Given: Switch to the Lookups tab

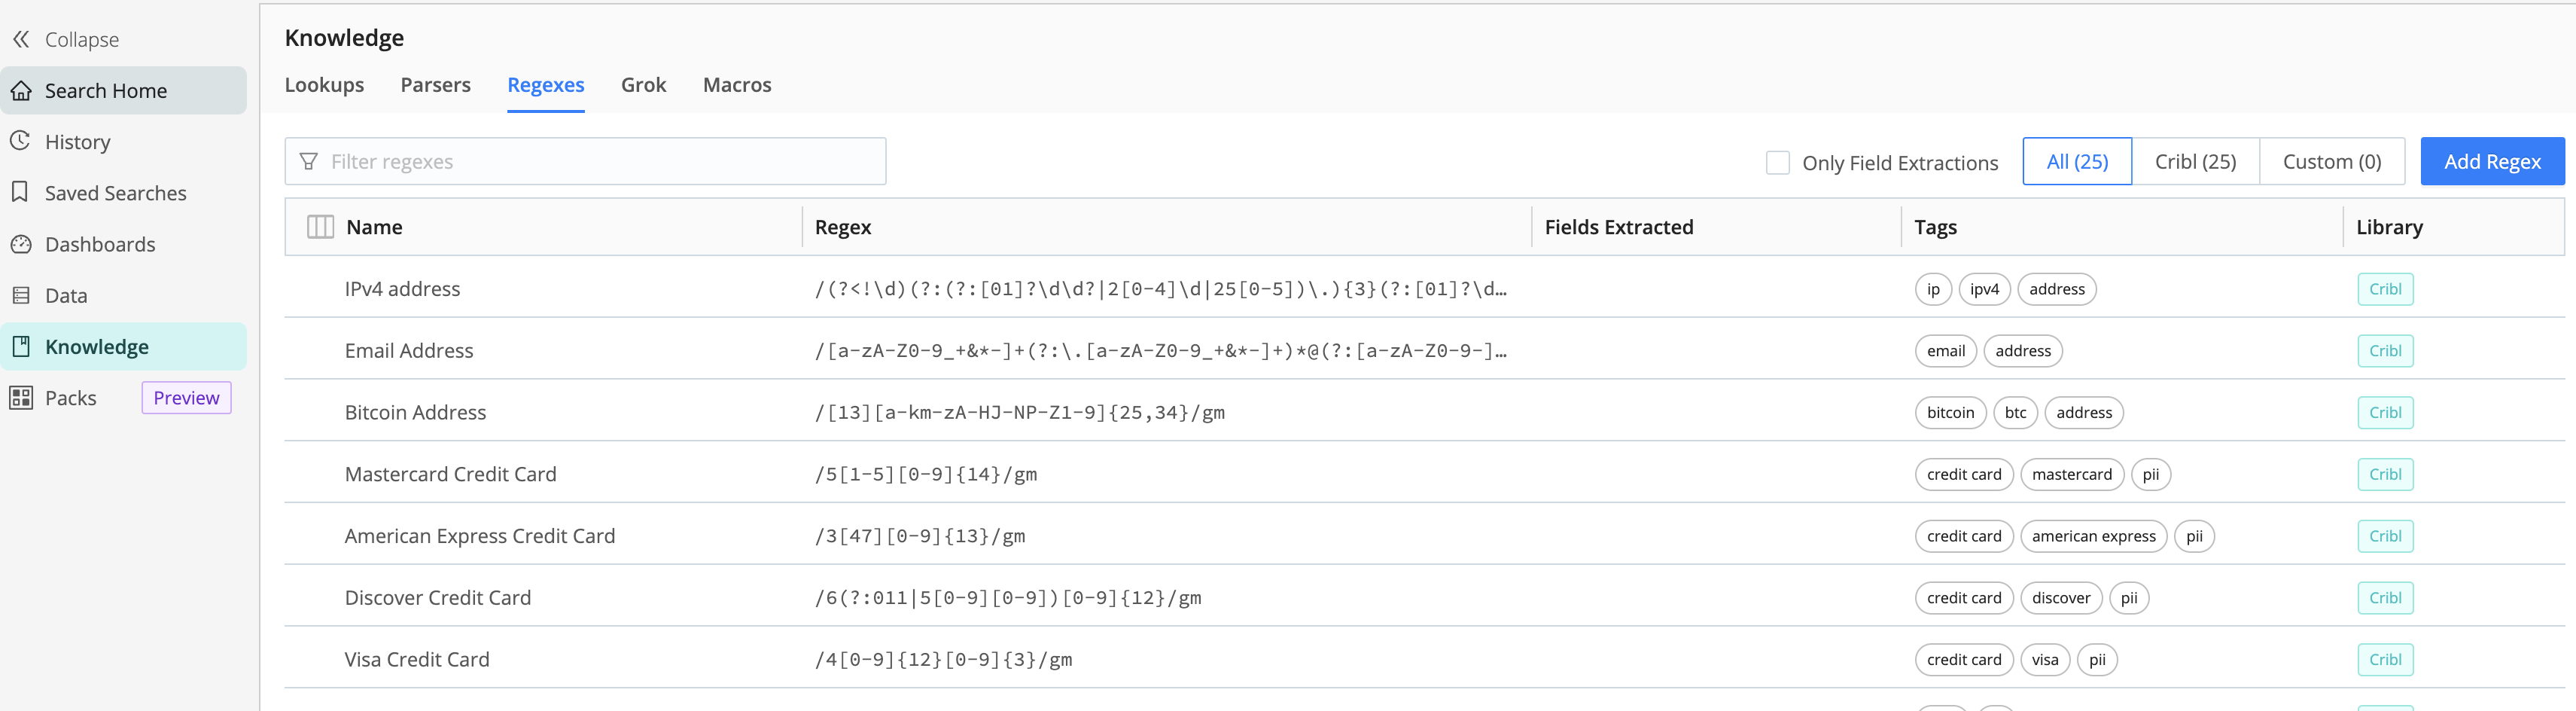Looking at the screenshot, I should tap(324, 85).
